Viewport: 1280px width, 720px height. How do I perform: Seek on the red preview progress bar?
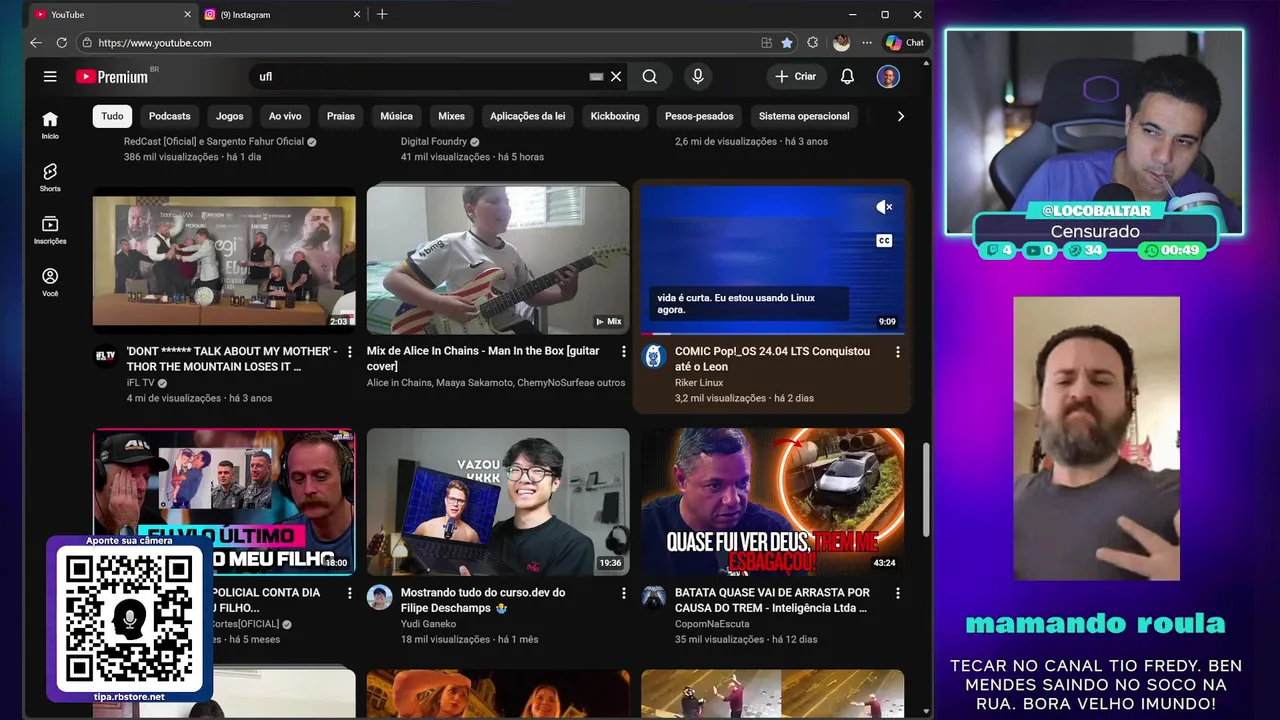(772, 333)
